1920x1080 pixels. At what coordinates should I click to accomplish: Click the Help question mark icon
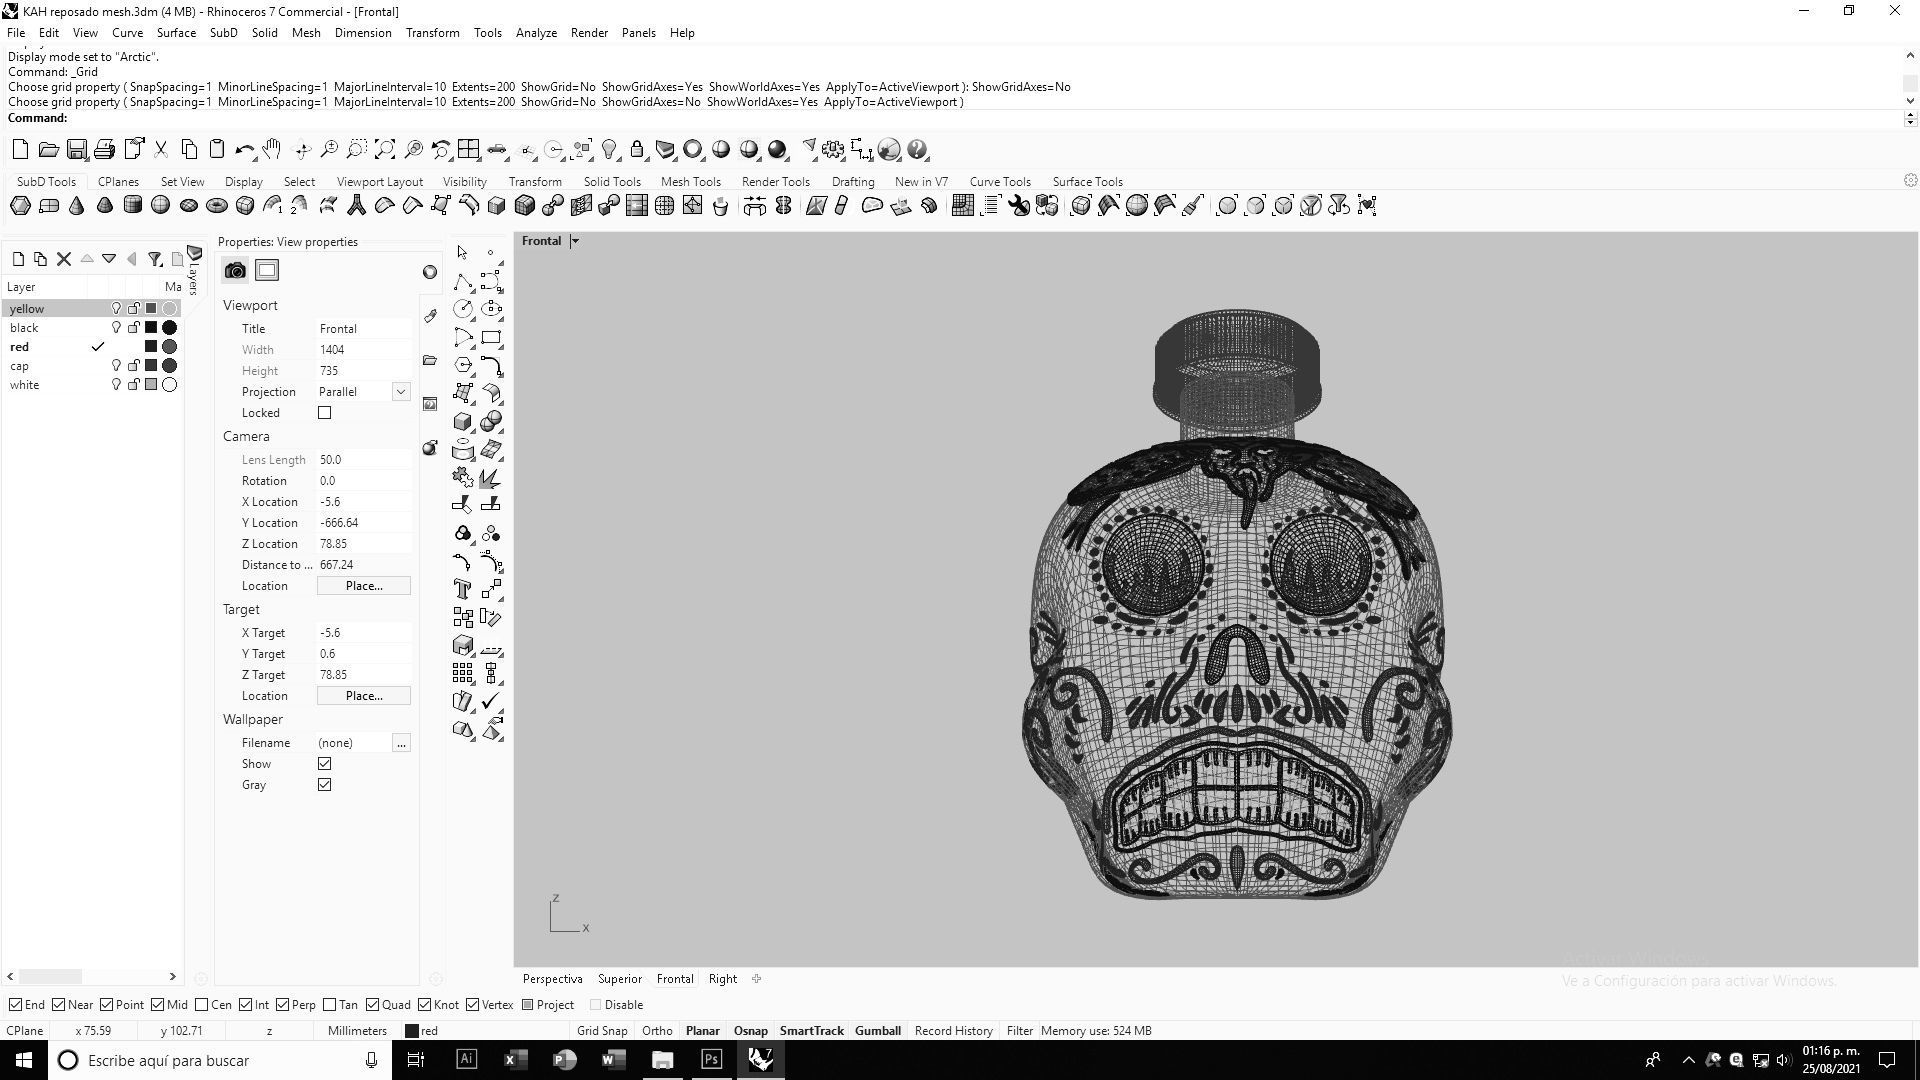pos(917,150)
